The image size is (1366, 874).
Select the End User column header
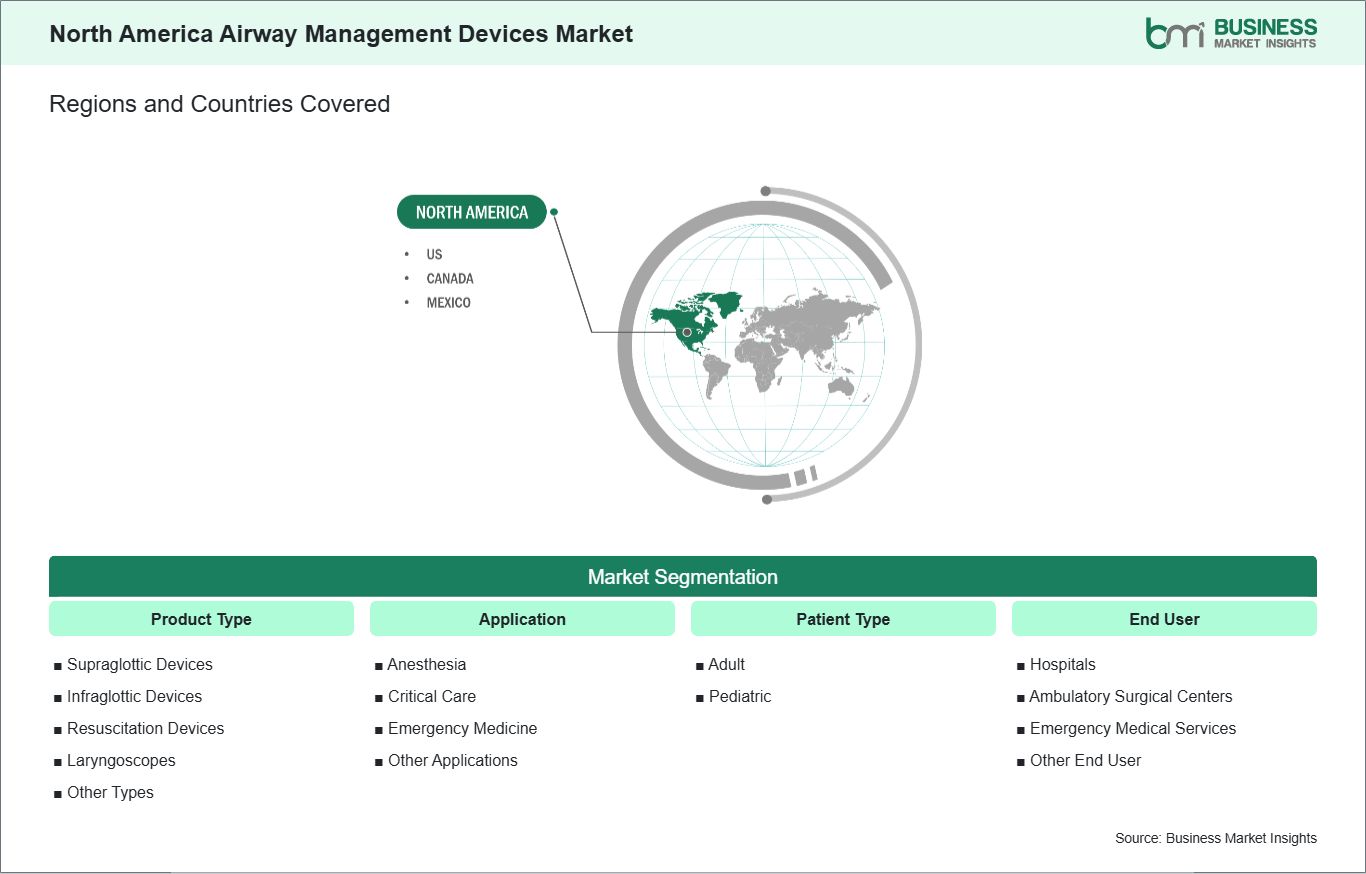coord(1164,619)
